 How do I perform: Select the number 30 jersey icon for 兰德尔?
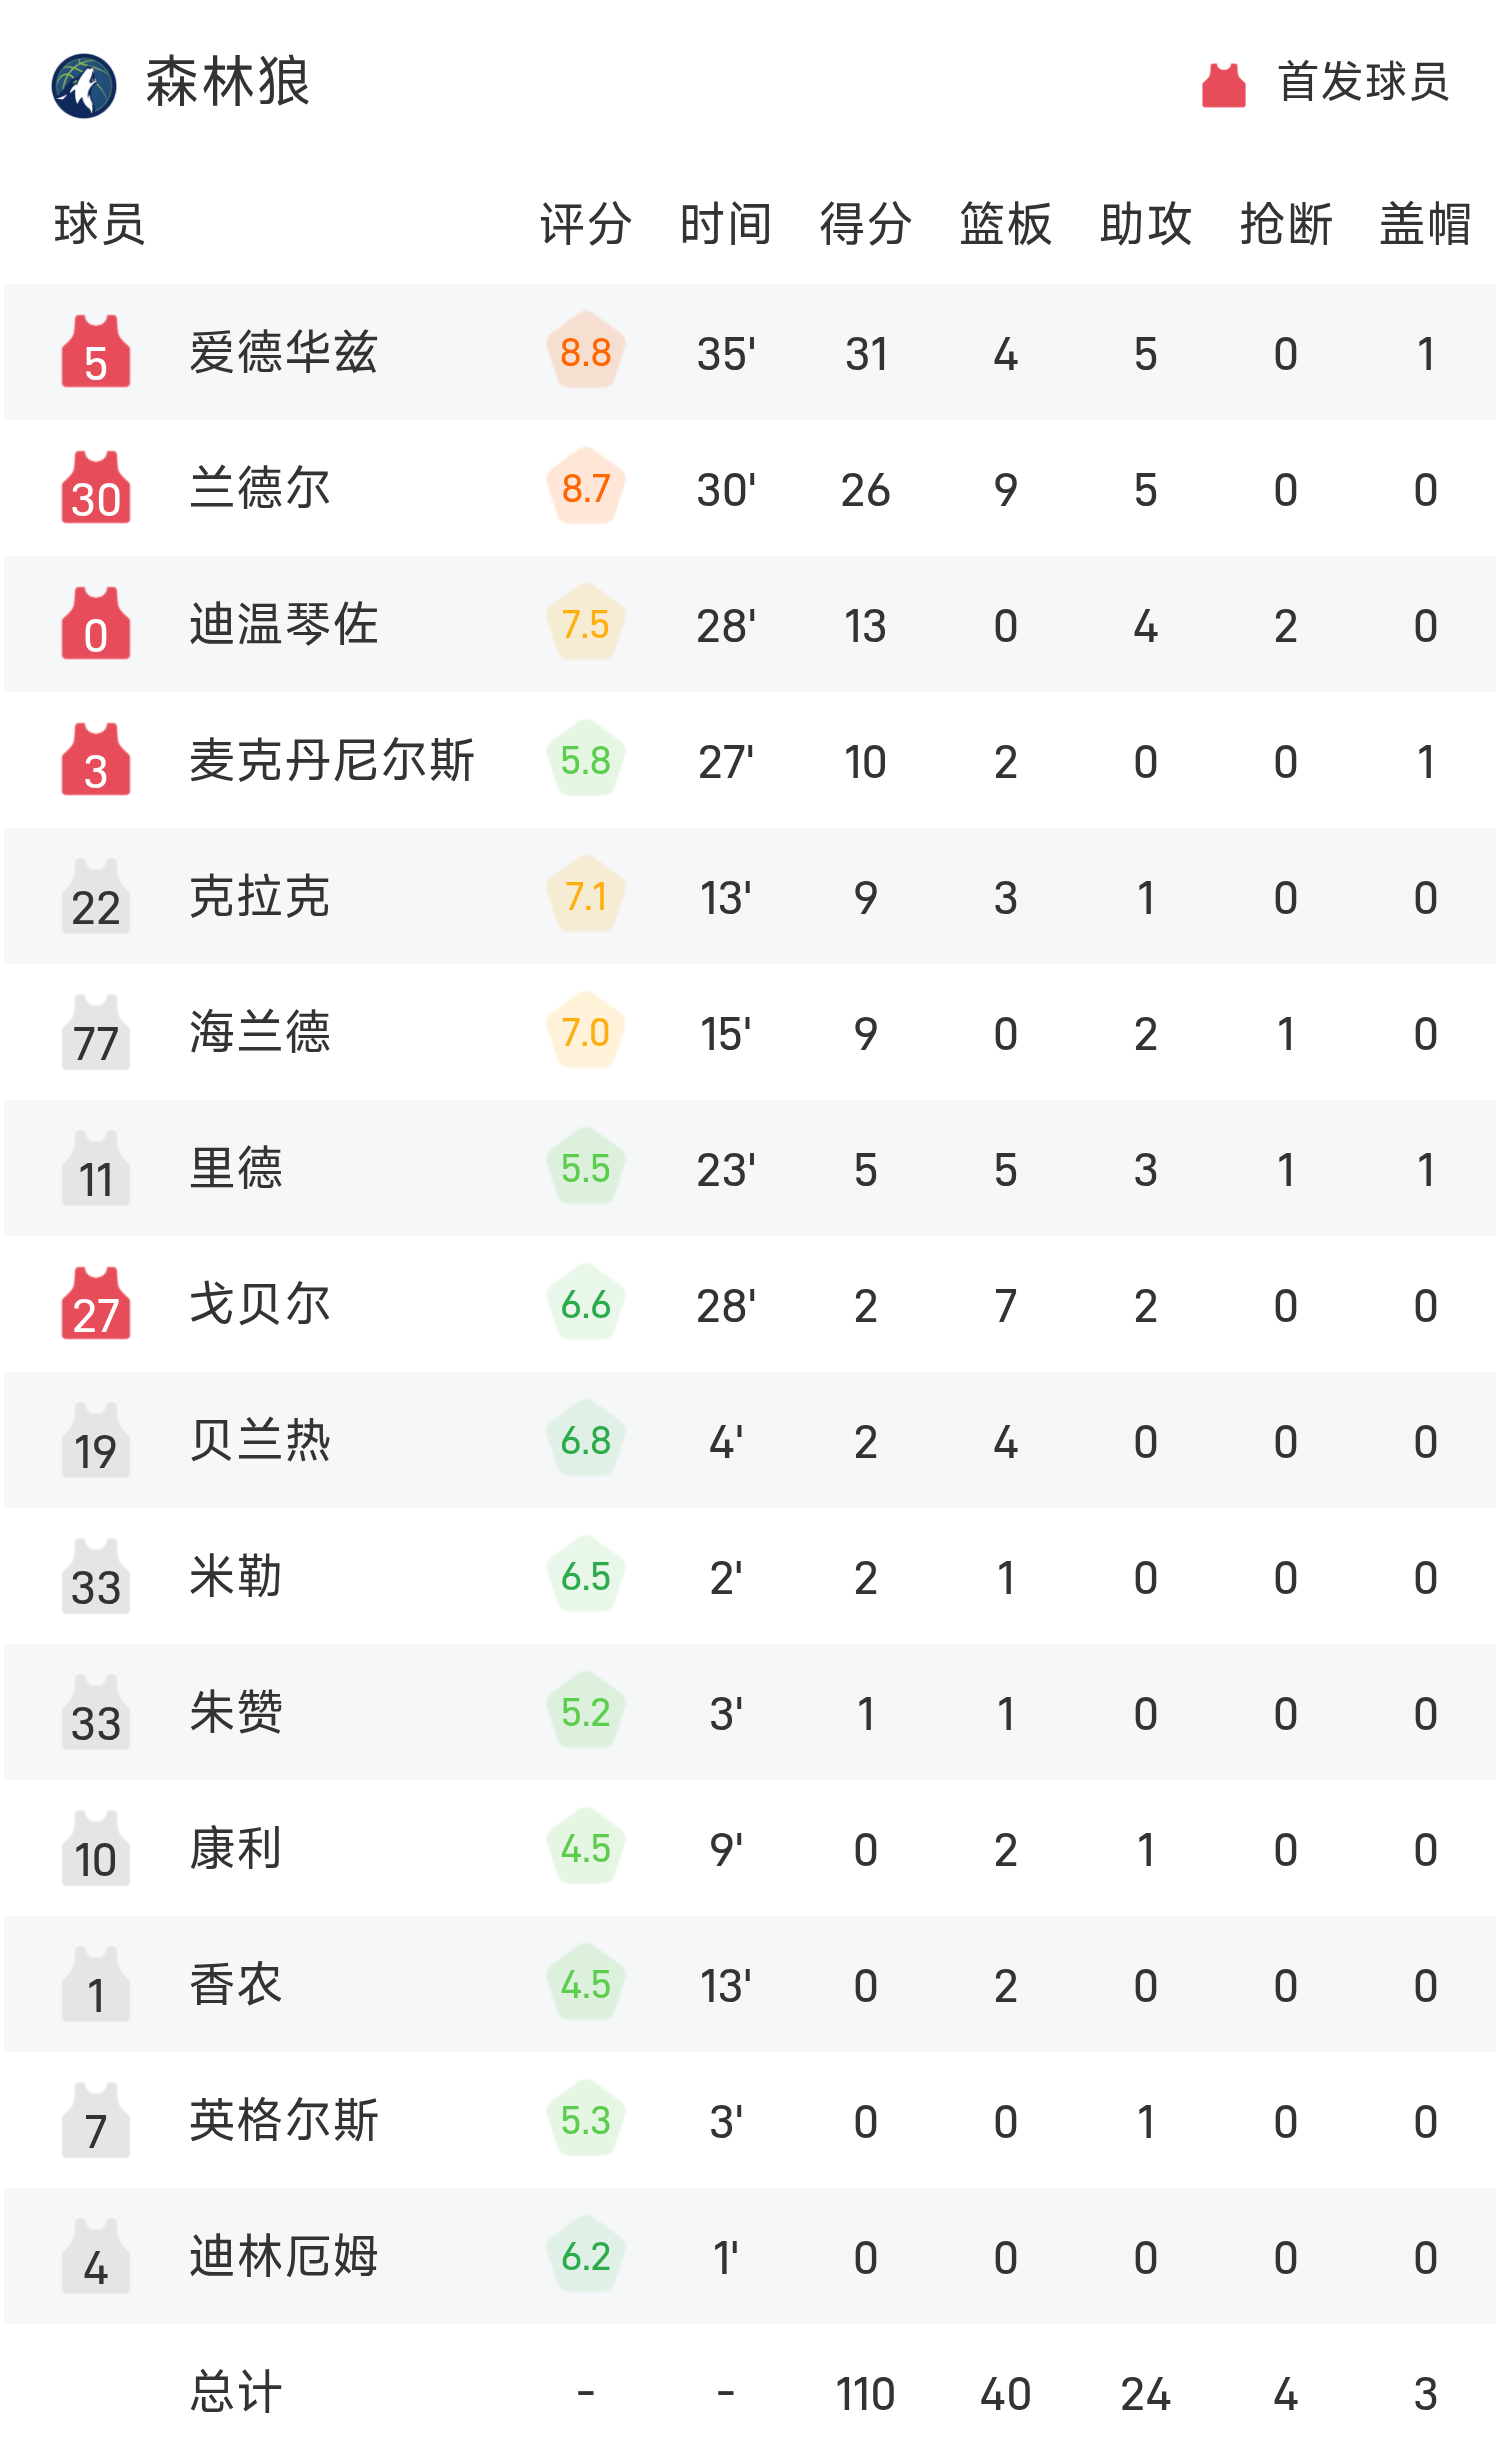[96, 488]
